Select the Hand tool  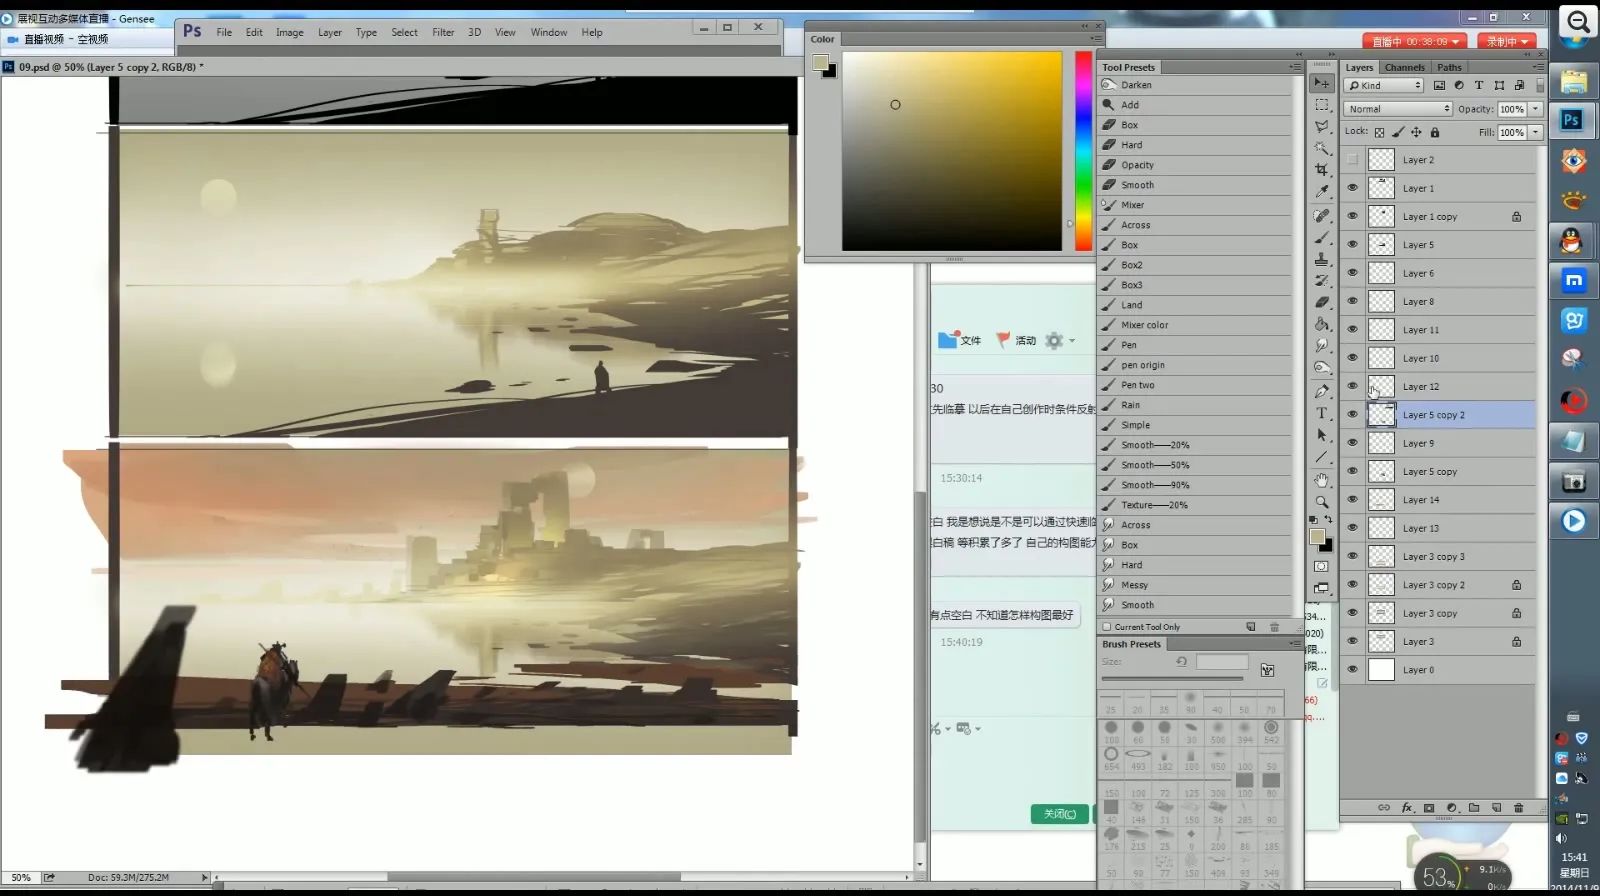[1321, 480]
